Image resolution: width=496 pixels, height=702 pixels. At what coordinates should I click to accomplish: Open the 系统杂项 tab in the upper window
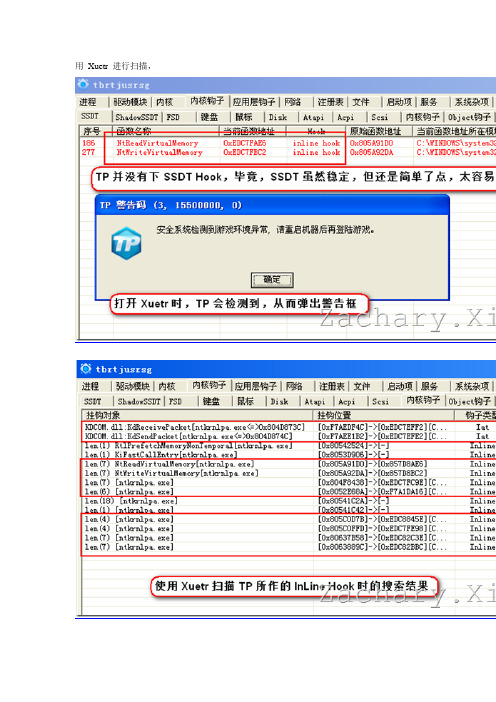472,102
